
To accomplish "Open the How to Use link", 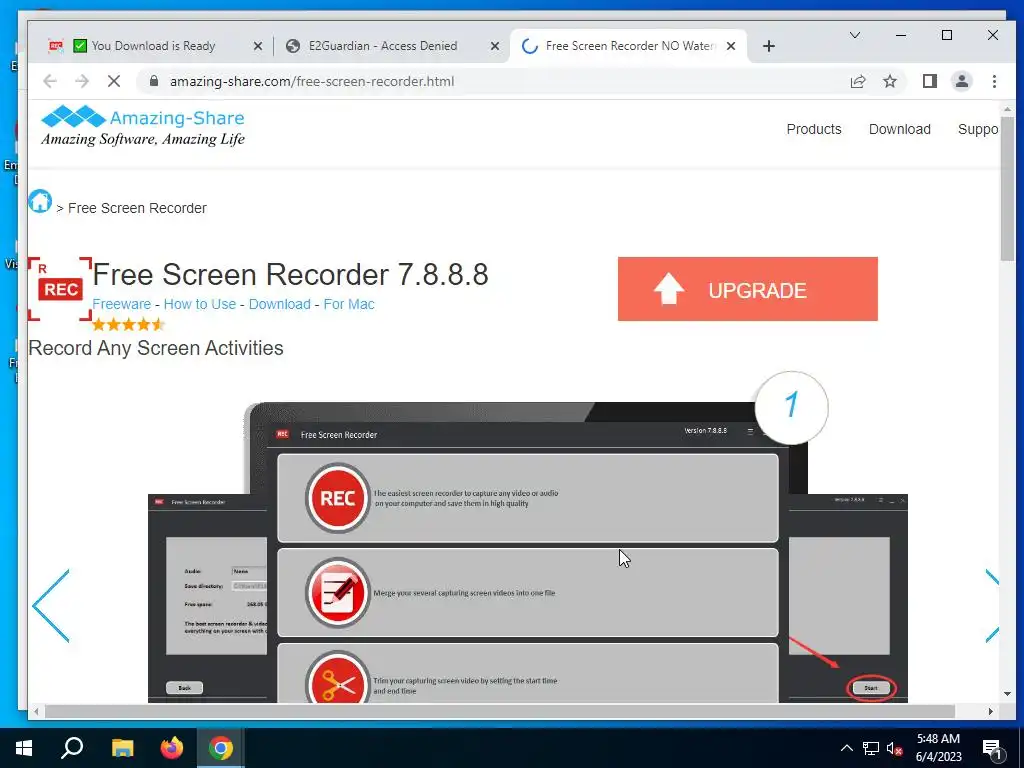I will pyautogui.click(x=200, y=304).
